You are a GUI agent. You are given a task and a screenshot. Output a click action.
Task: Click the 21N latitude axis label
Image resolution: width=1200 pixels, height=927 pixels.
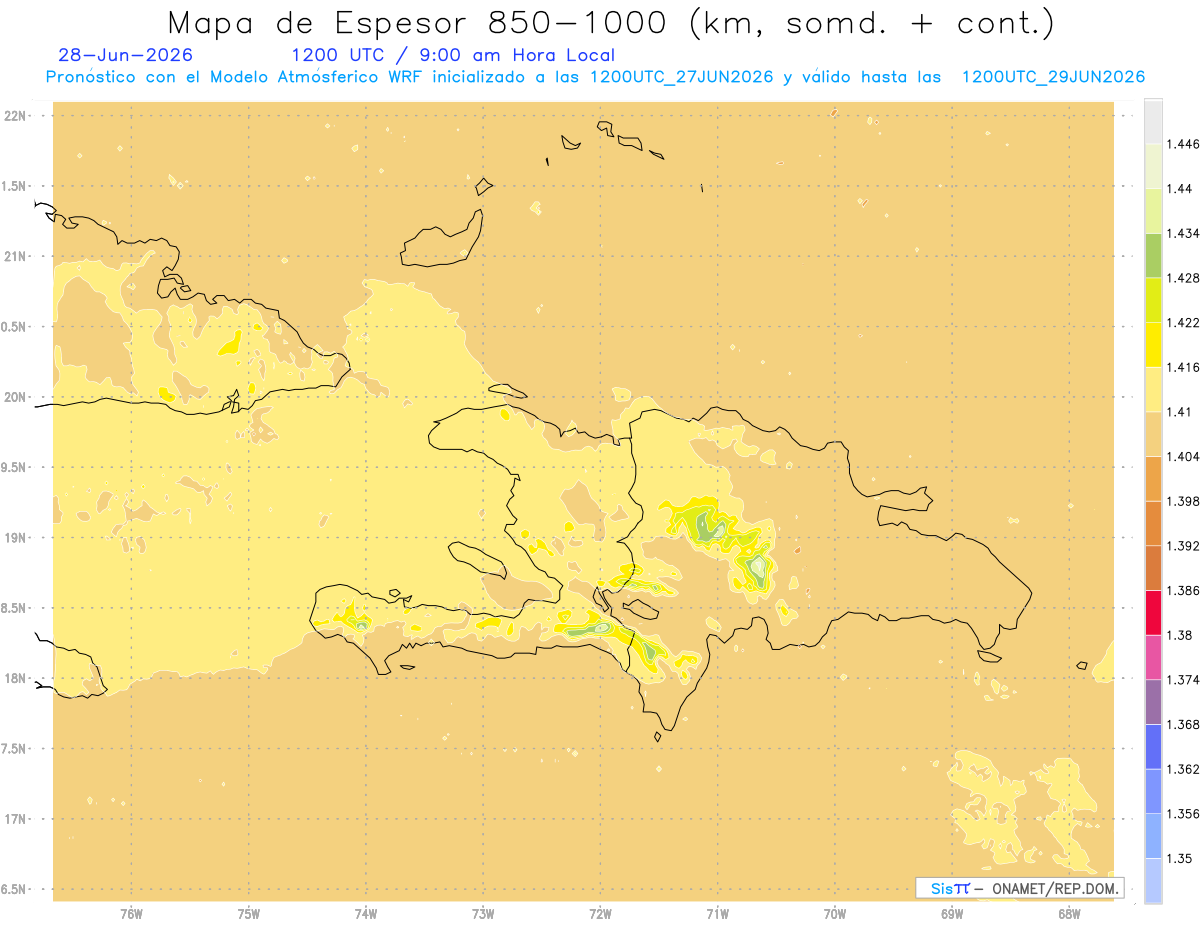pyautogui.click(x=16, y=257)
